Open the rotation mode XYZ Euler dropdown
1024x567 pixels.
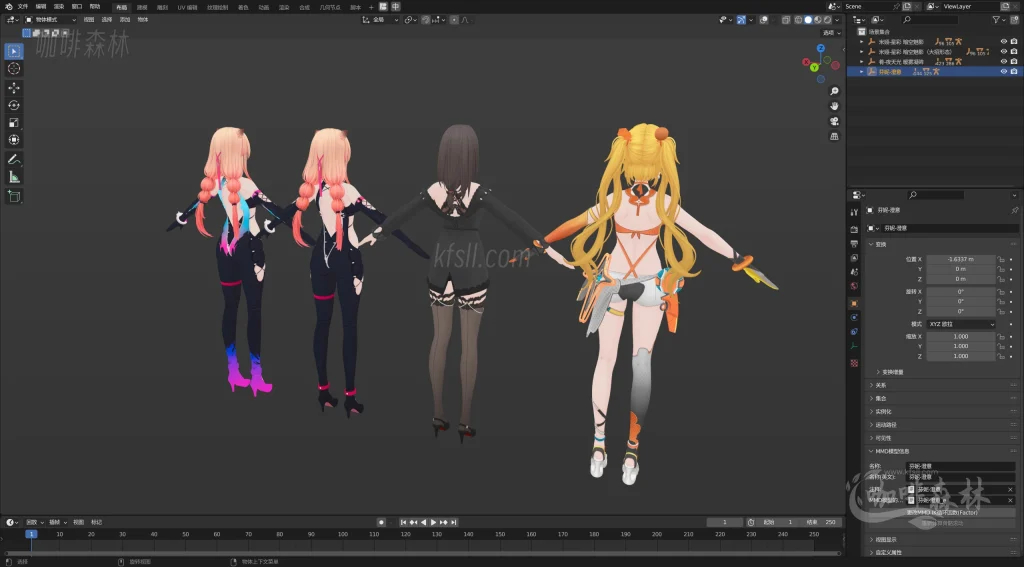click(x=961, y=324)
